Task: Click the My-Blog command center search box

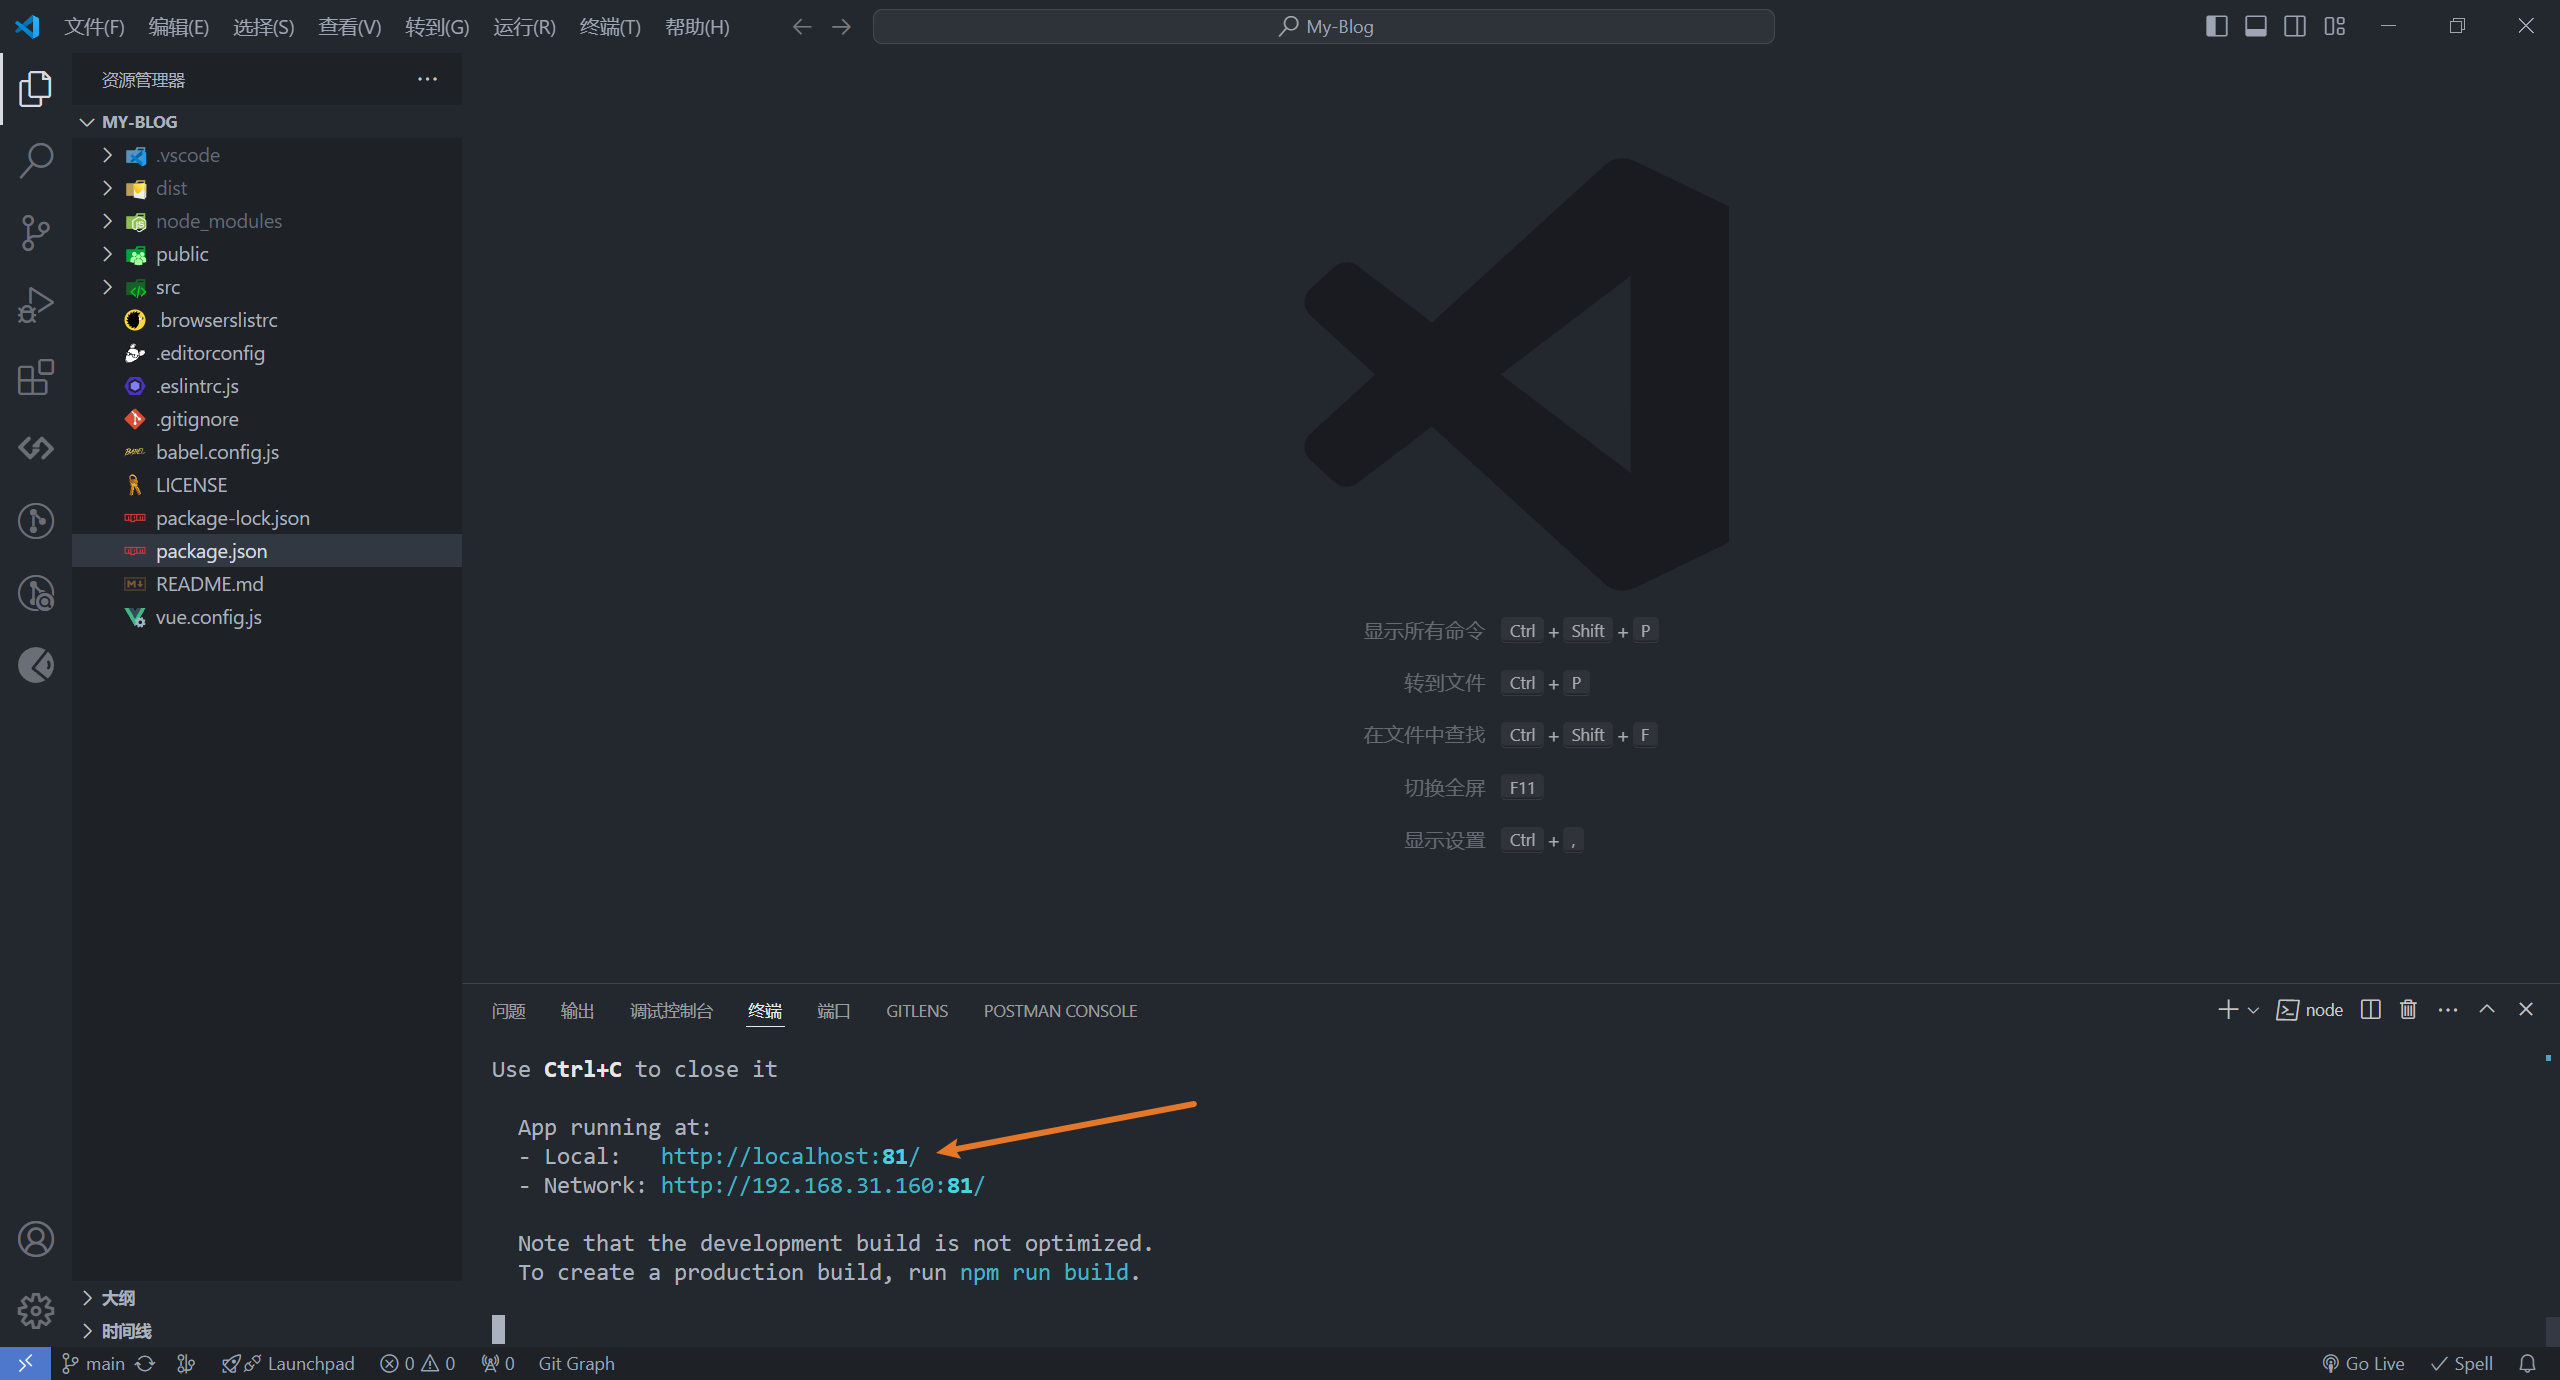Action: (1324, 27)
